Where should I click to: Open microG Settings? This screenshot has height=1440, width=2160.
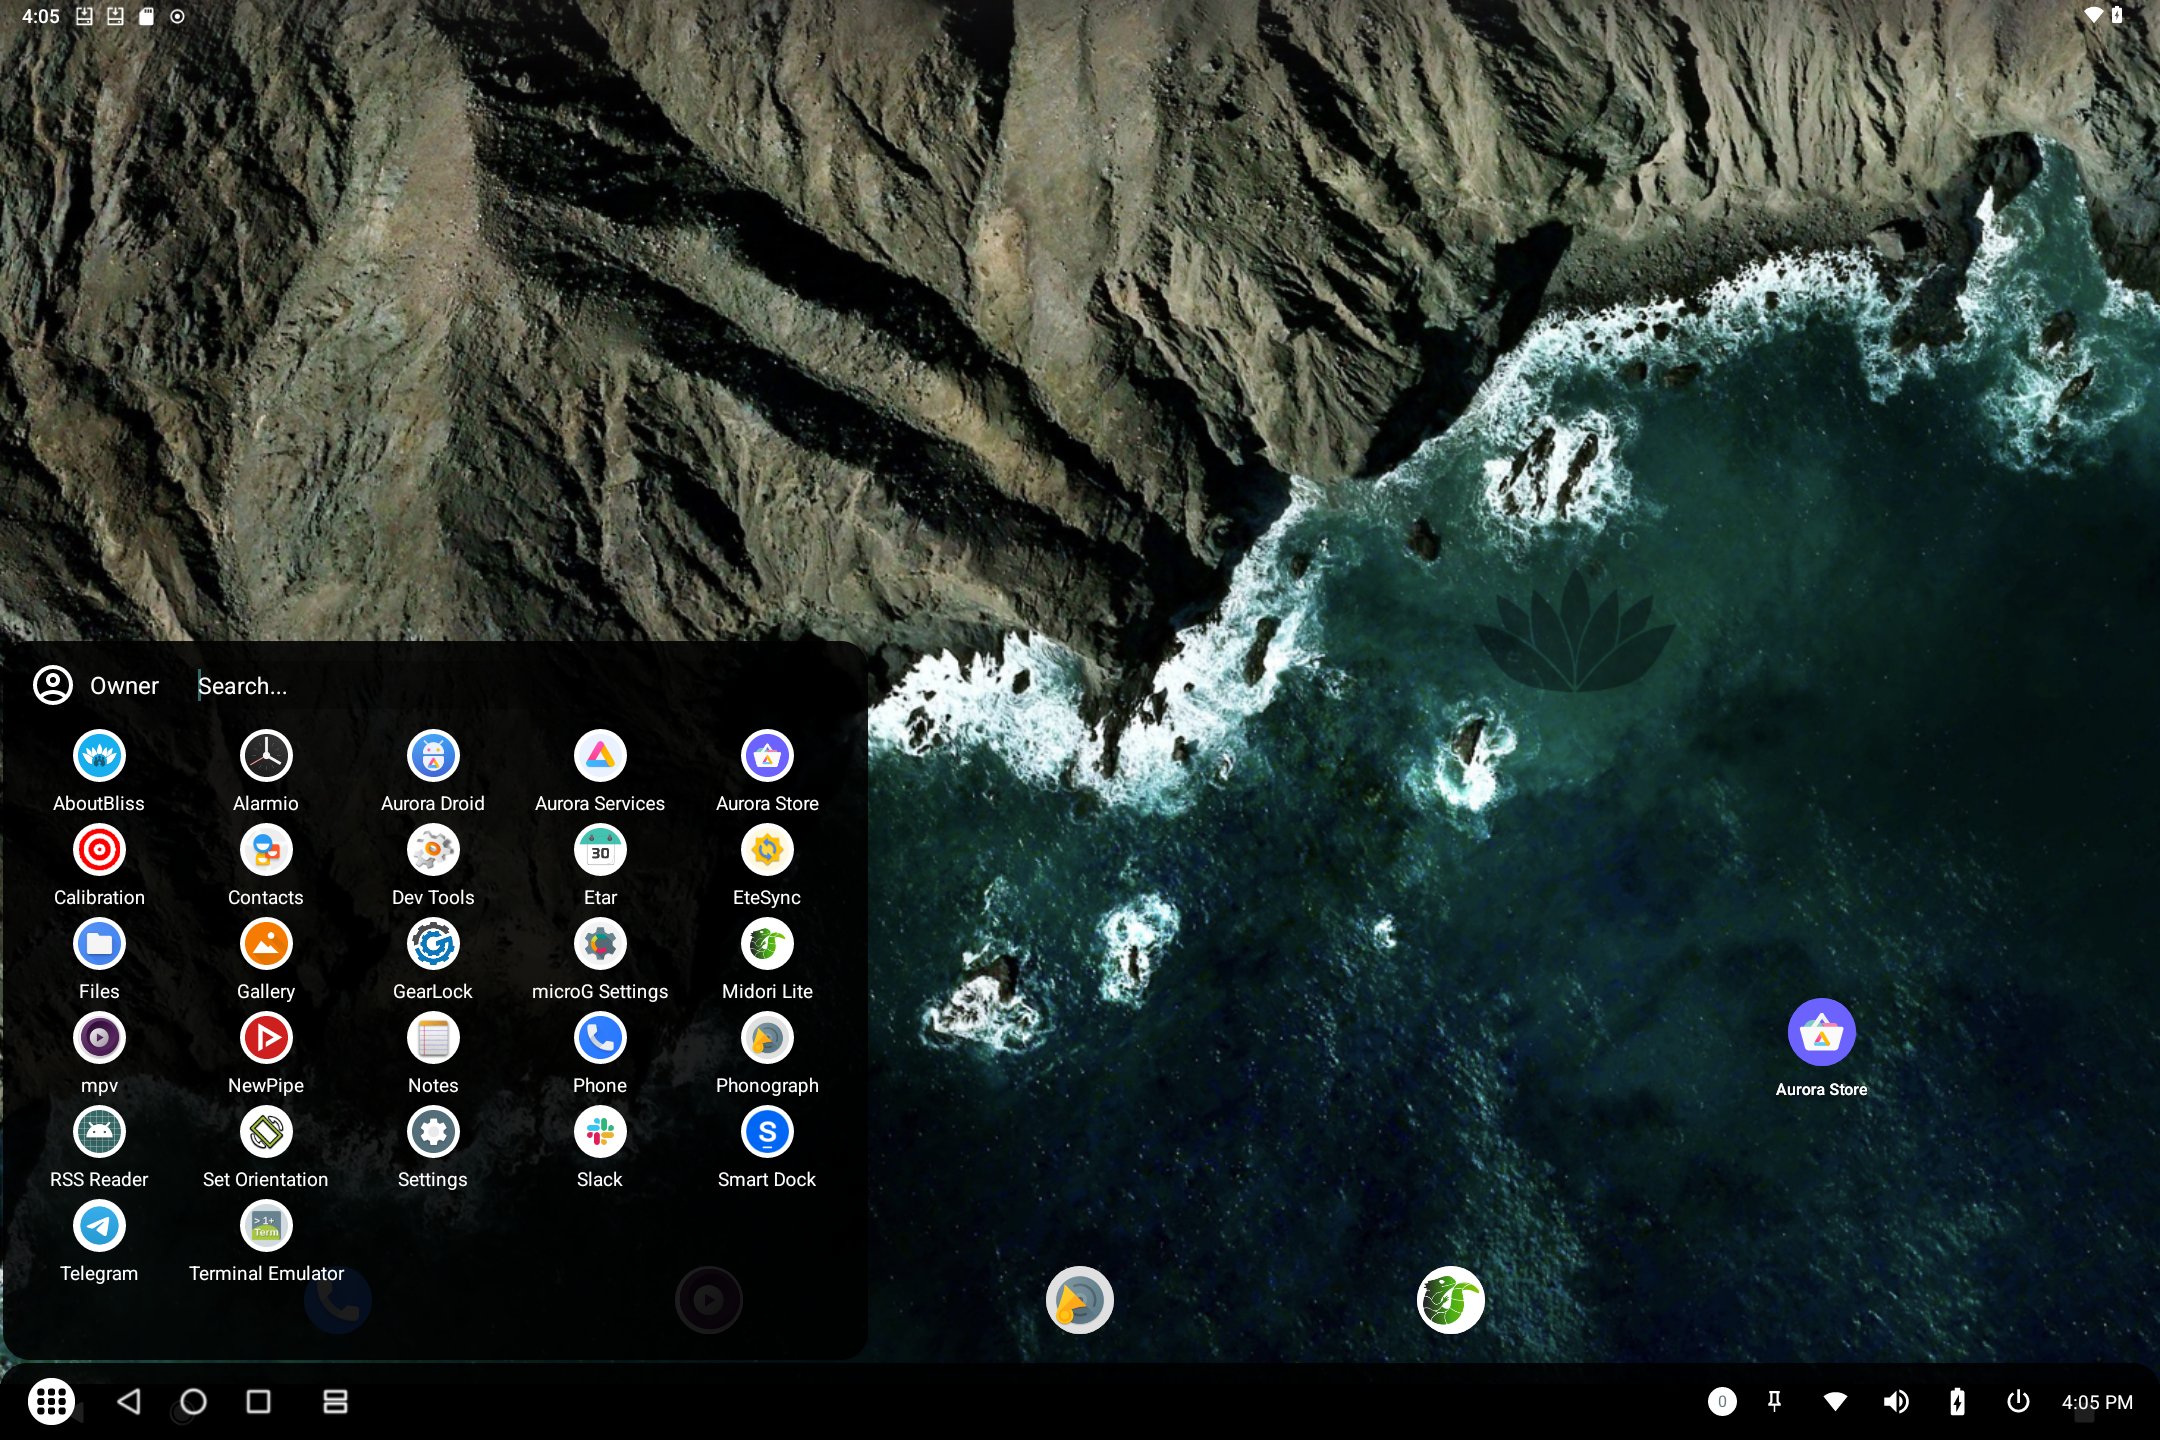599,943
